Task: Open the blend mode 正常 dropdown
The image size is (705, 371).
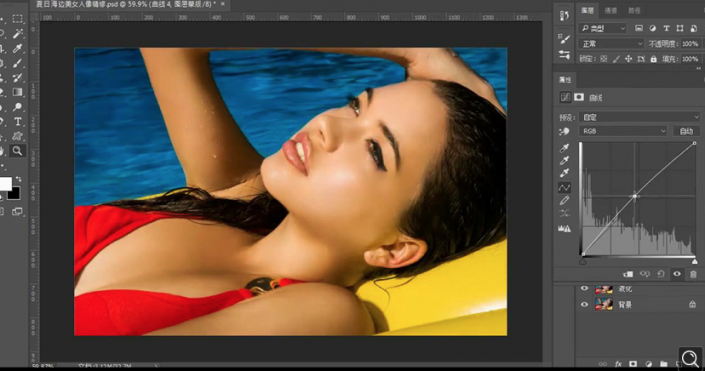Action: coord(611,44)
